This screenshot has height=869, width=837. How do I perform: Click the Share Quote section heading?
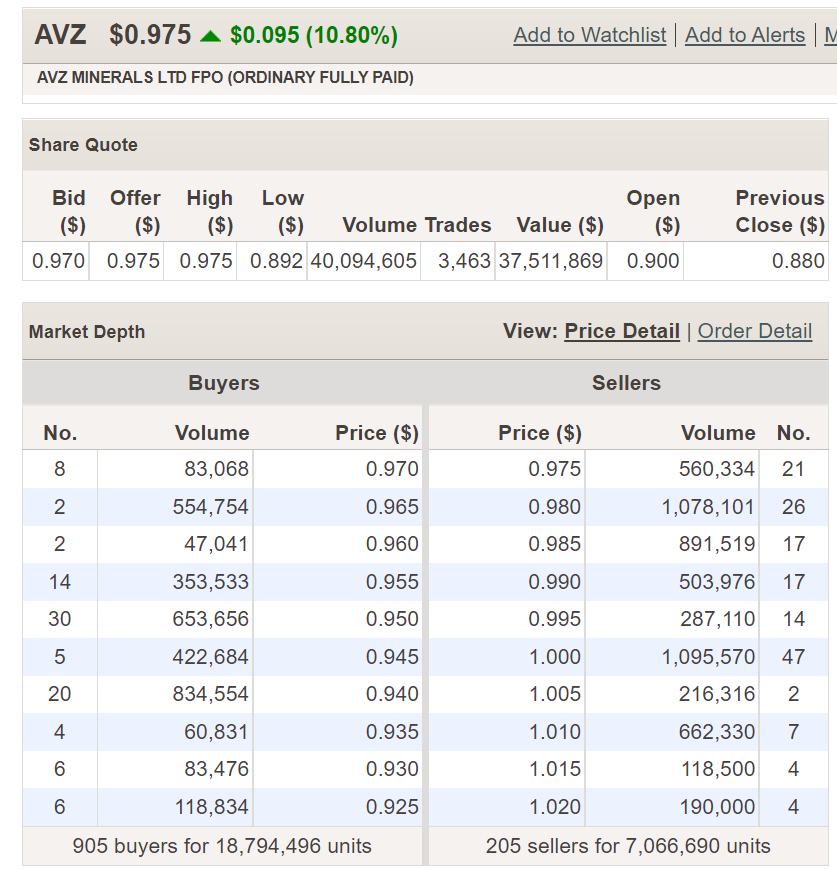click(x=83, y=145)
